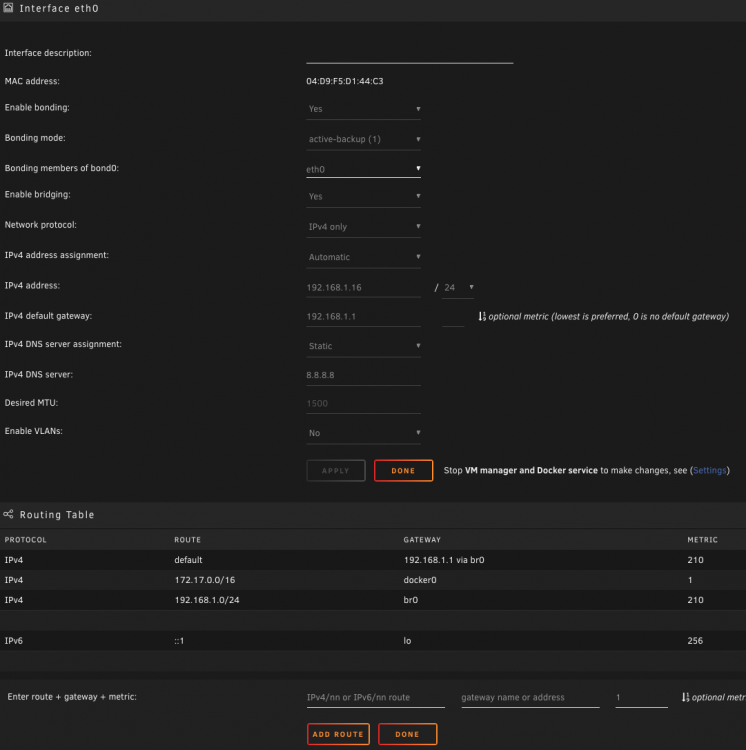This screenshot has width=746, height=750.
Task: Click the Desired MTU field
Action: (x=363, y=403)
